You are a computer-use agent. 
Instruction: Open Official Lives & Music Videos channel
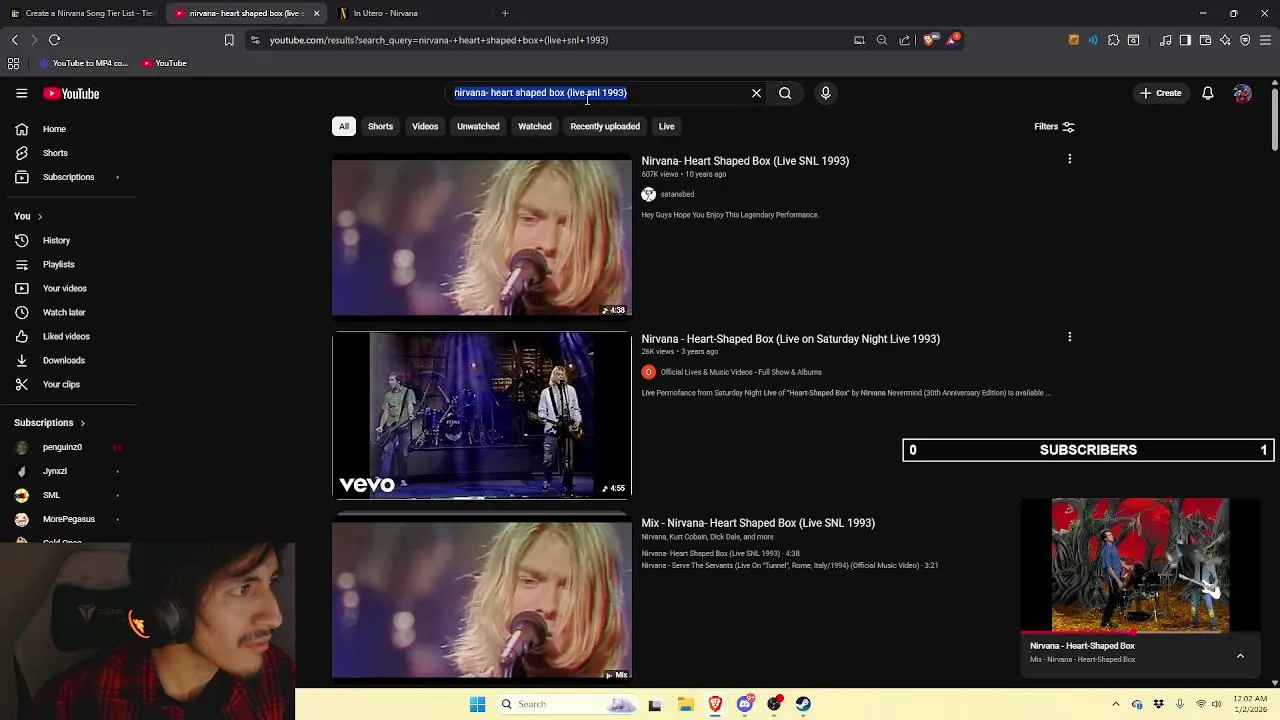click(741, 372)
